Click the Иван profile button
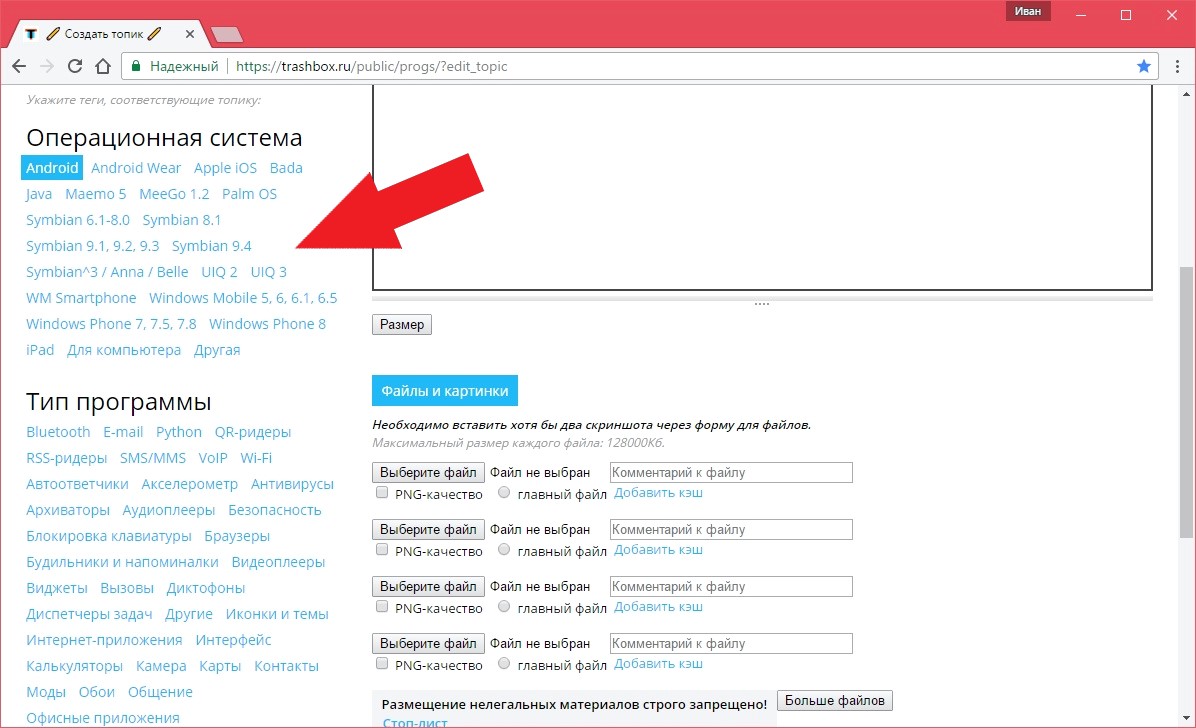1196x728 pixels. pyautogui.click(x=1027, y=11)
